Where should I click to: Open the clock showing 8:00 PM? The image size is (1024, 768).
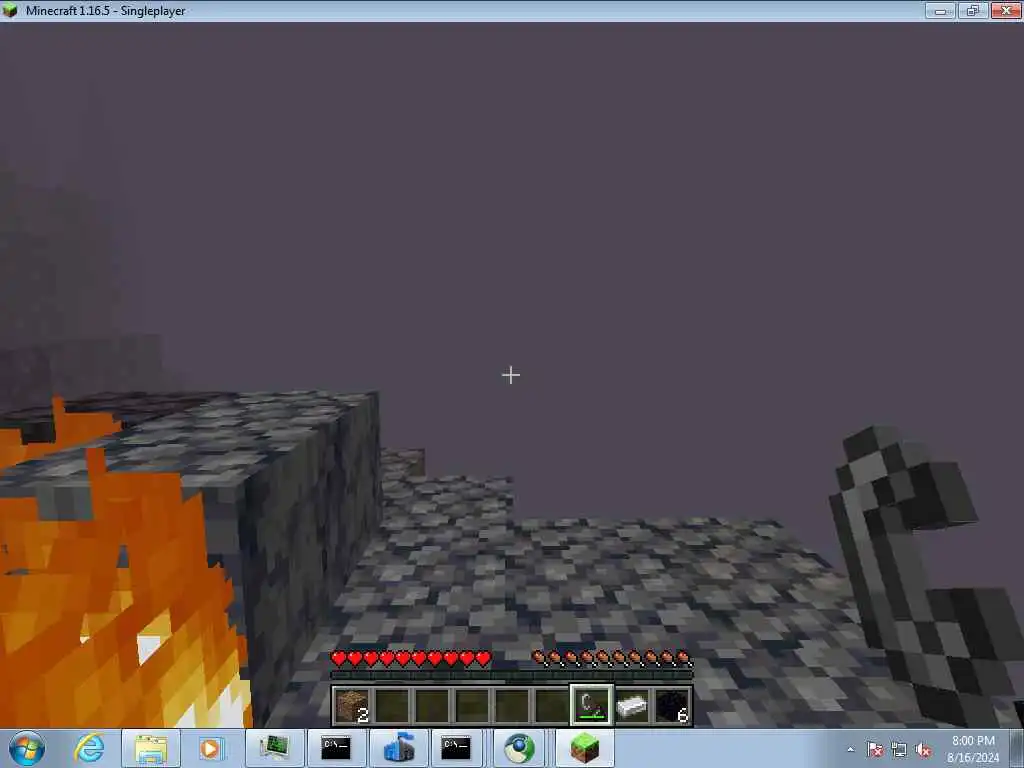click(x=973, y=749)
